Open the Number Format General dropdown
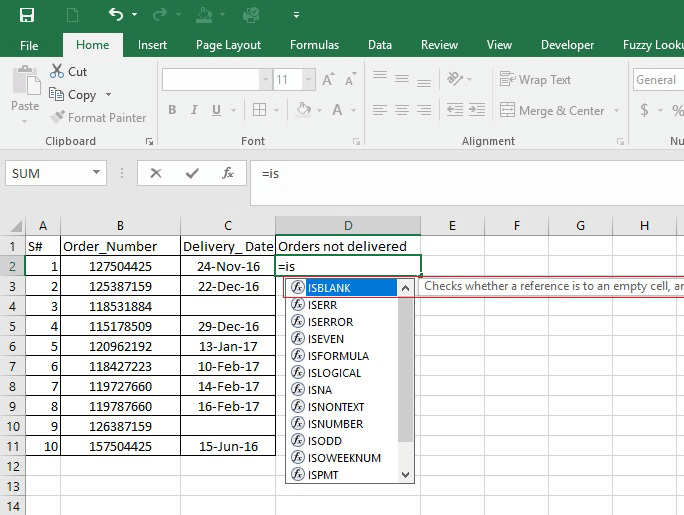684x515 pixels. pyautogui.click(x=658, y=80)
